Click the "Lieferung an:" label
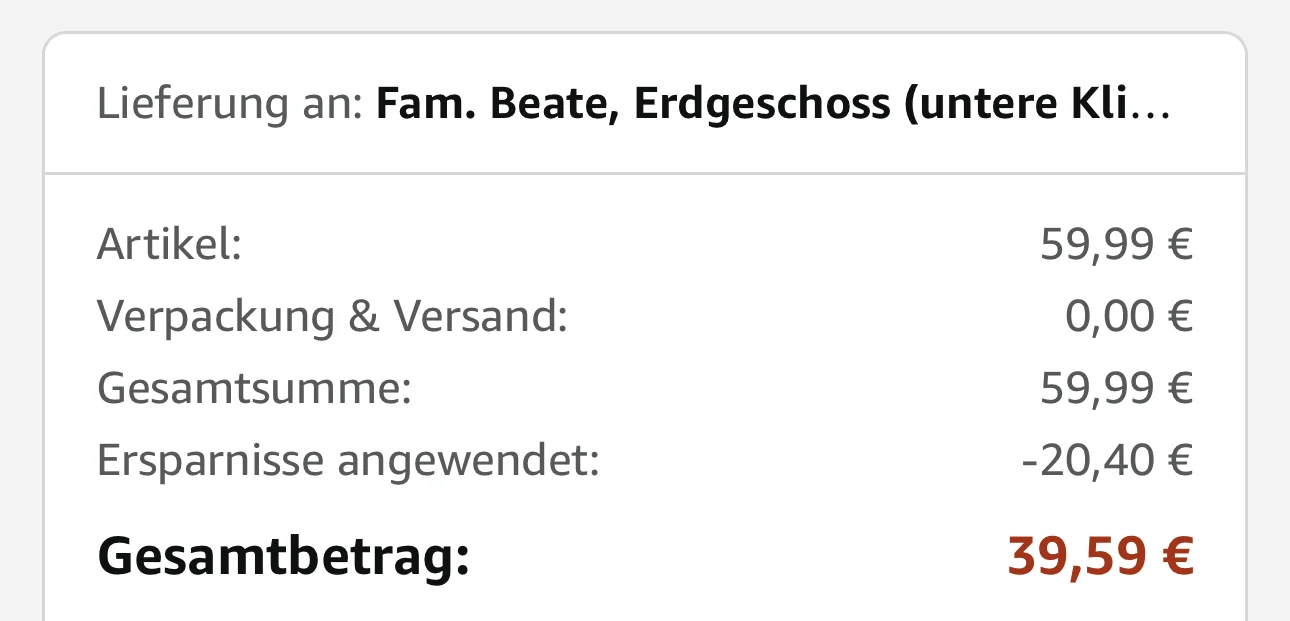1290x621 pixels. tap(229, 103)
